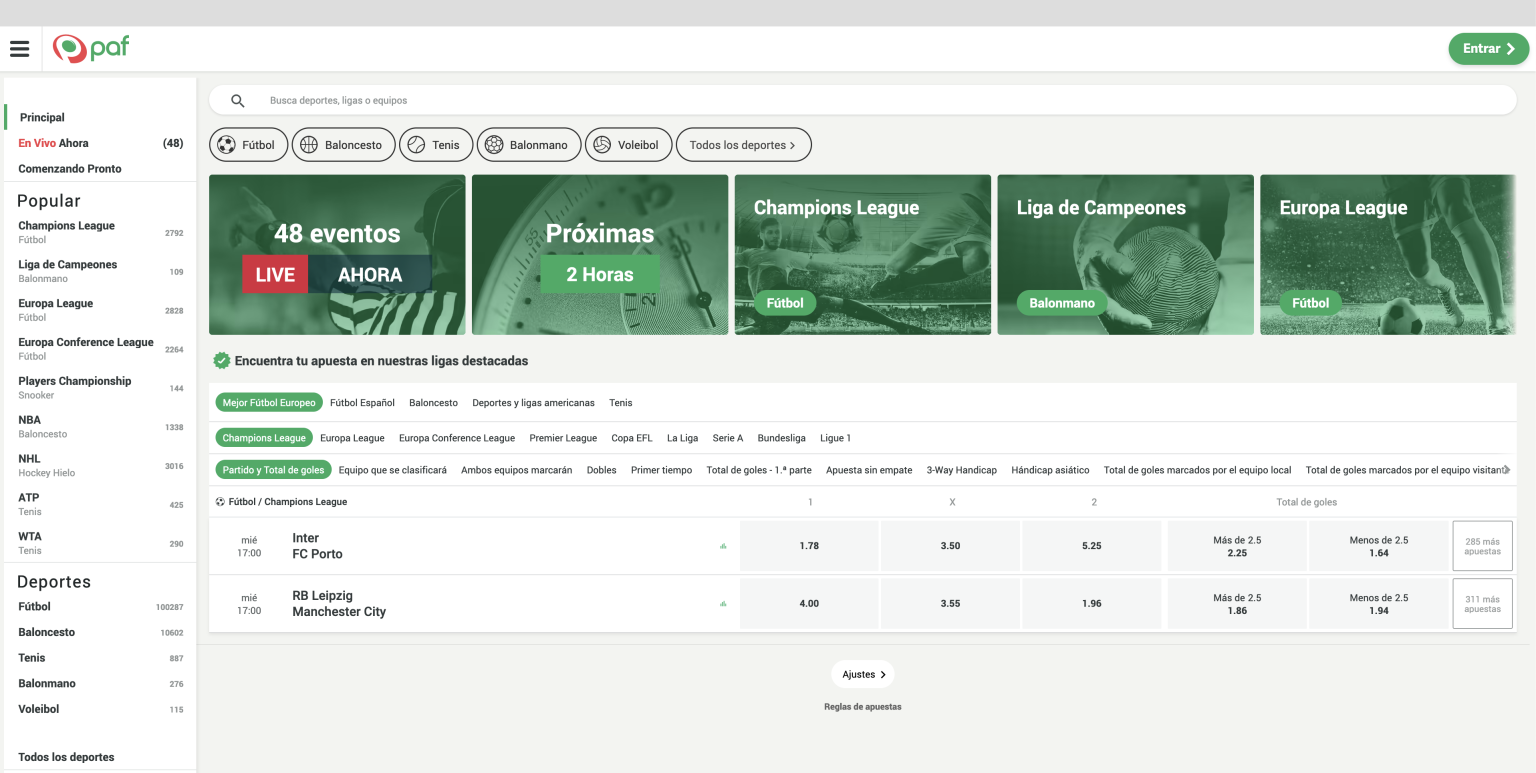The image size is (1536, 773).
Task: Open Todos los deportes sidebar link
Action: [x=66, y=757]
